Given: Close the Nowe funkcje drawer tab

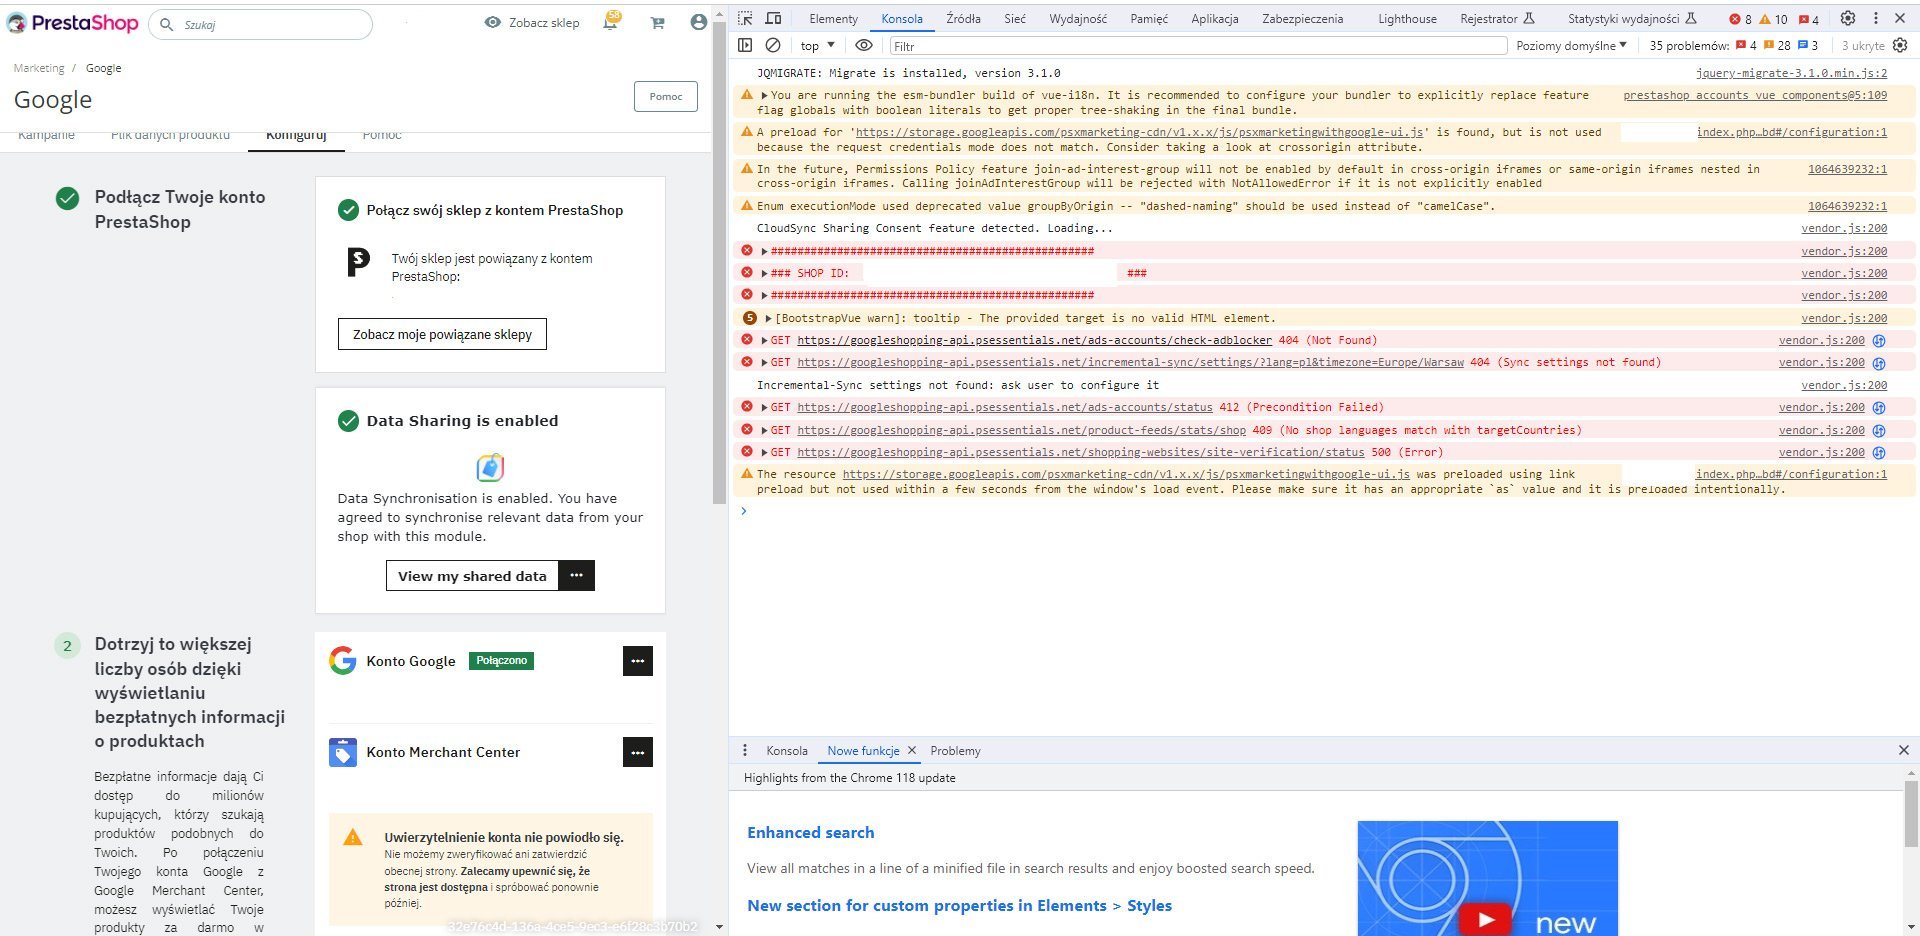Looking at the screenshot, I should 912,750.
